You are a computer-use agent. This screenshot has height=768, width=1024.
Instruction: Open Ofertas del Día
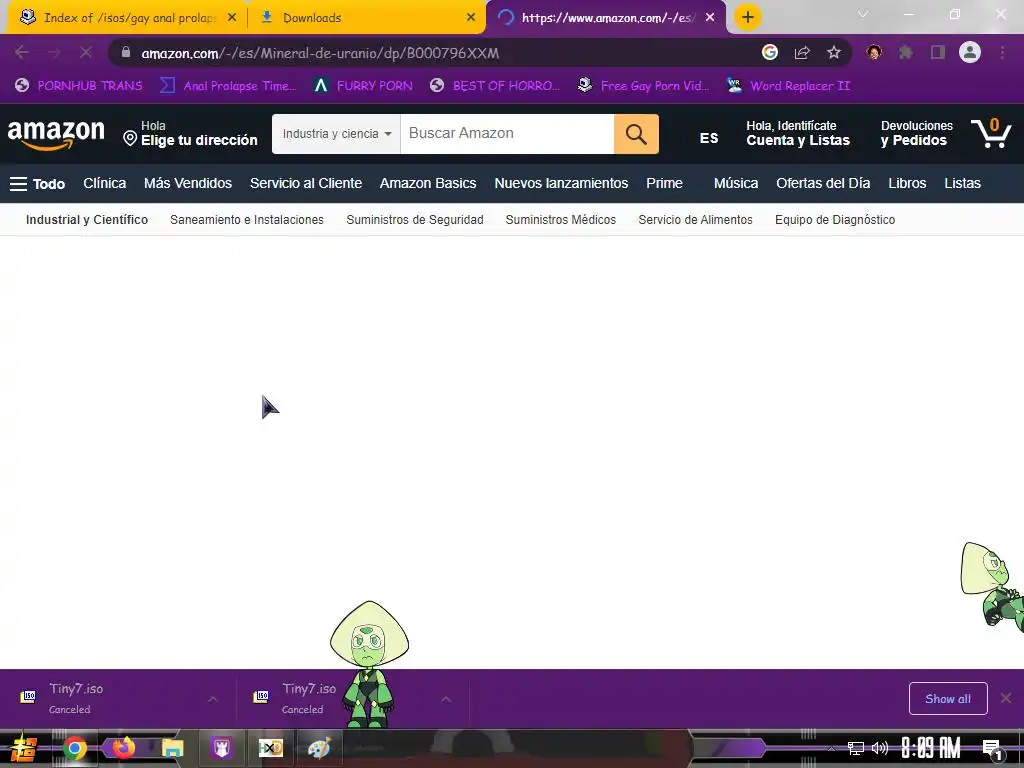pyautogui.click(x=823, y=184)
